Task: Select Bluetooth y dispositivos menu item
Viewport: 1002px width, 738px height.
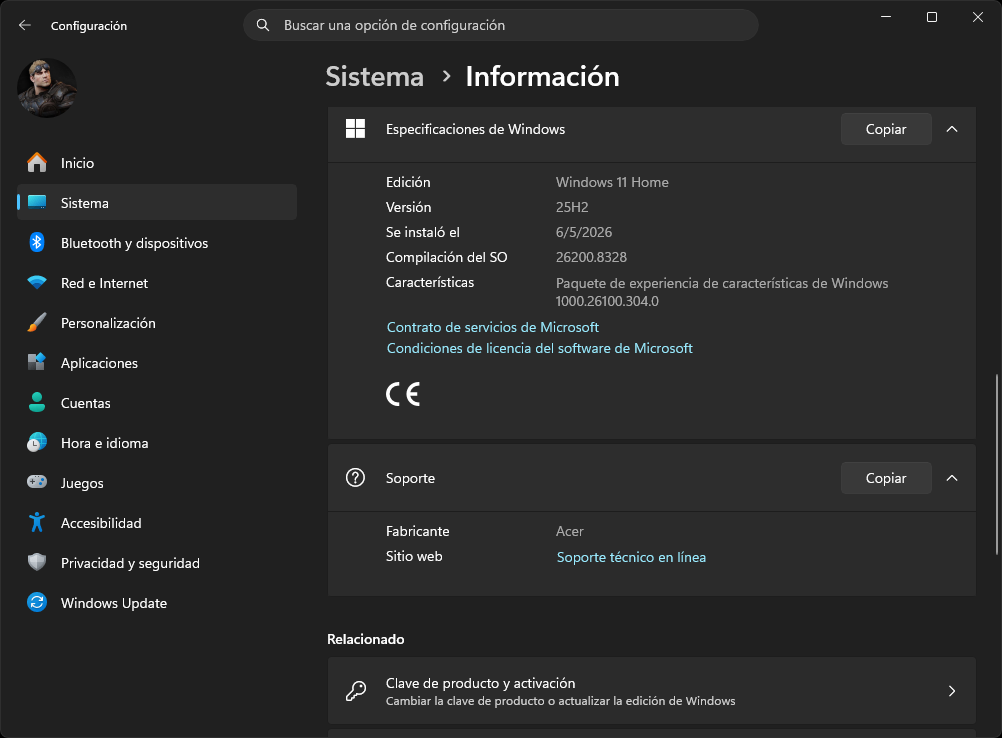Action: pyautogui.click(x=157, y=243)
